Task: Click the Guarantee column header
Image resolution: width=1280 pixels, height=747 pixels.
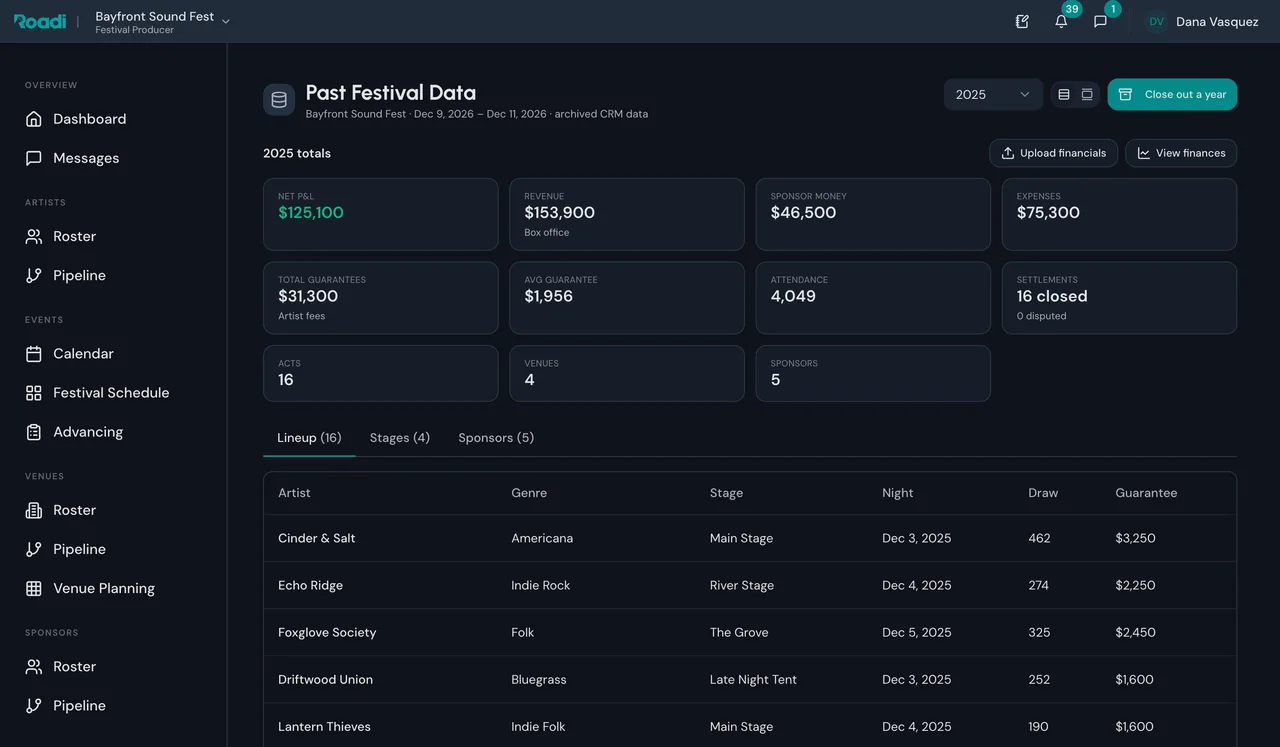Action: coord(1146,493)
